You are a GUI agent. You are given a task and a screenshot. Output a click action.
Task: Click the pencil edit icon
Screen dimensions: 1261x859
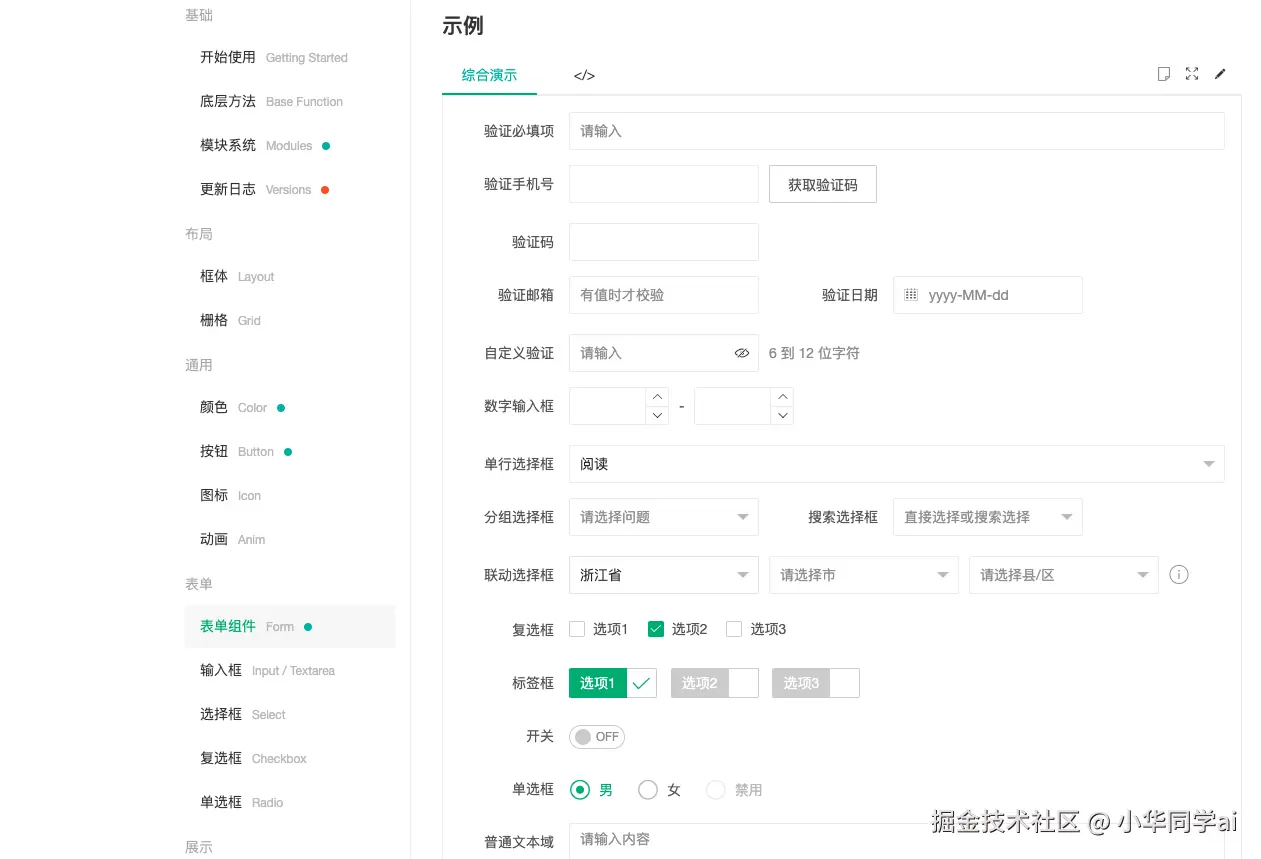pyautogui.click(x=1220, y=74)
